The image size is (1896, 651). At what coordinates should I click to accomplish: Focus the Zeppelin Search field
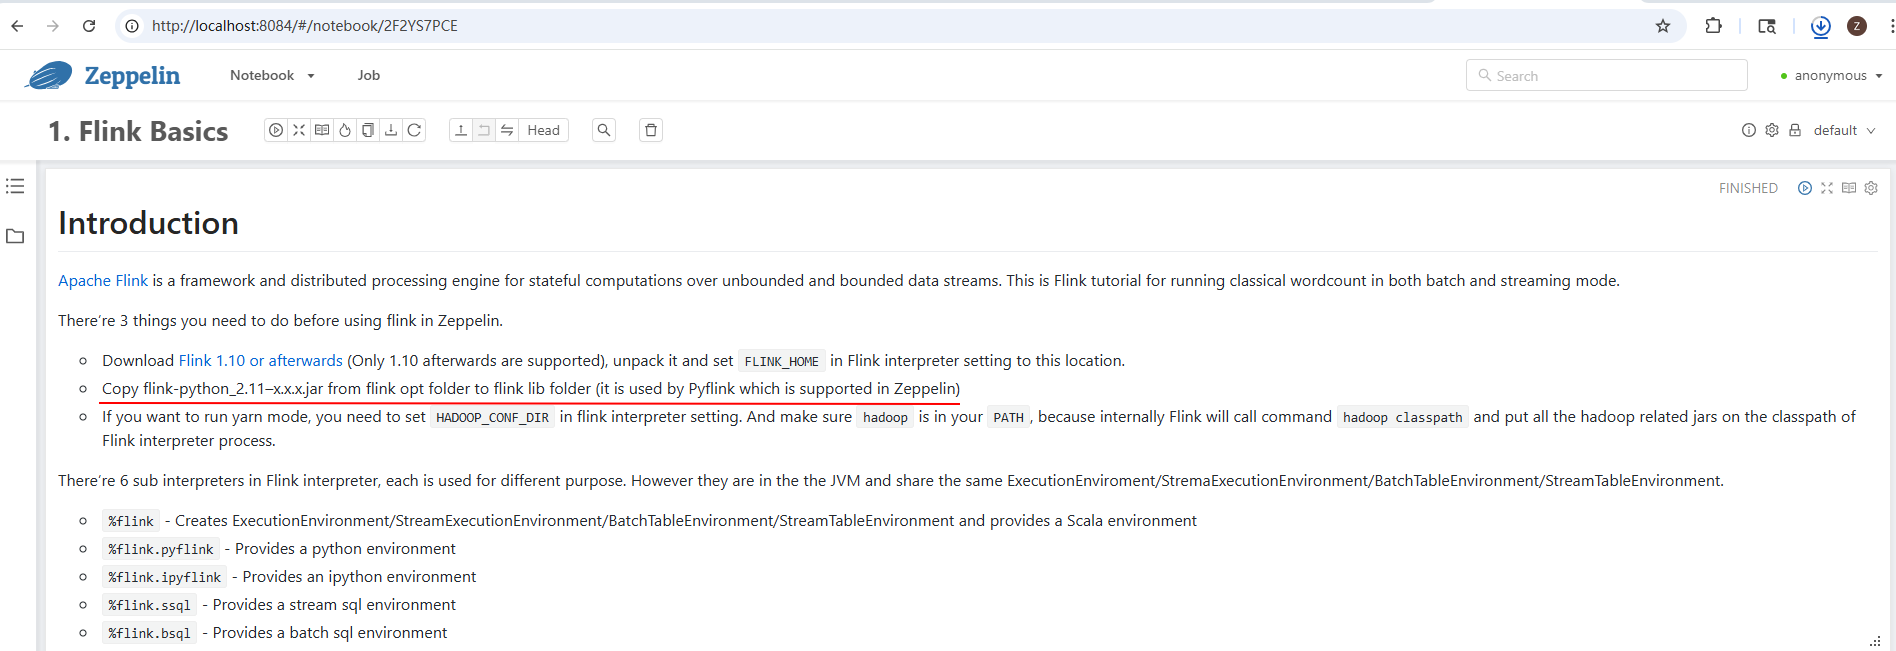click(1607, 75)
